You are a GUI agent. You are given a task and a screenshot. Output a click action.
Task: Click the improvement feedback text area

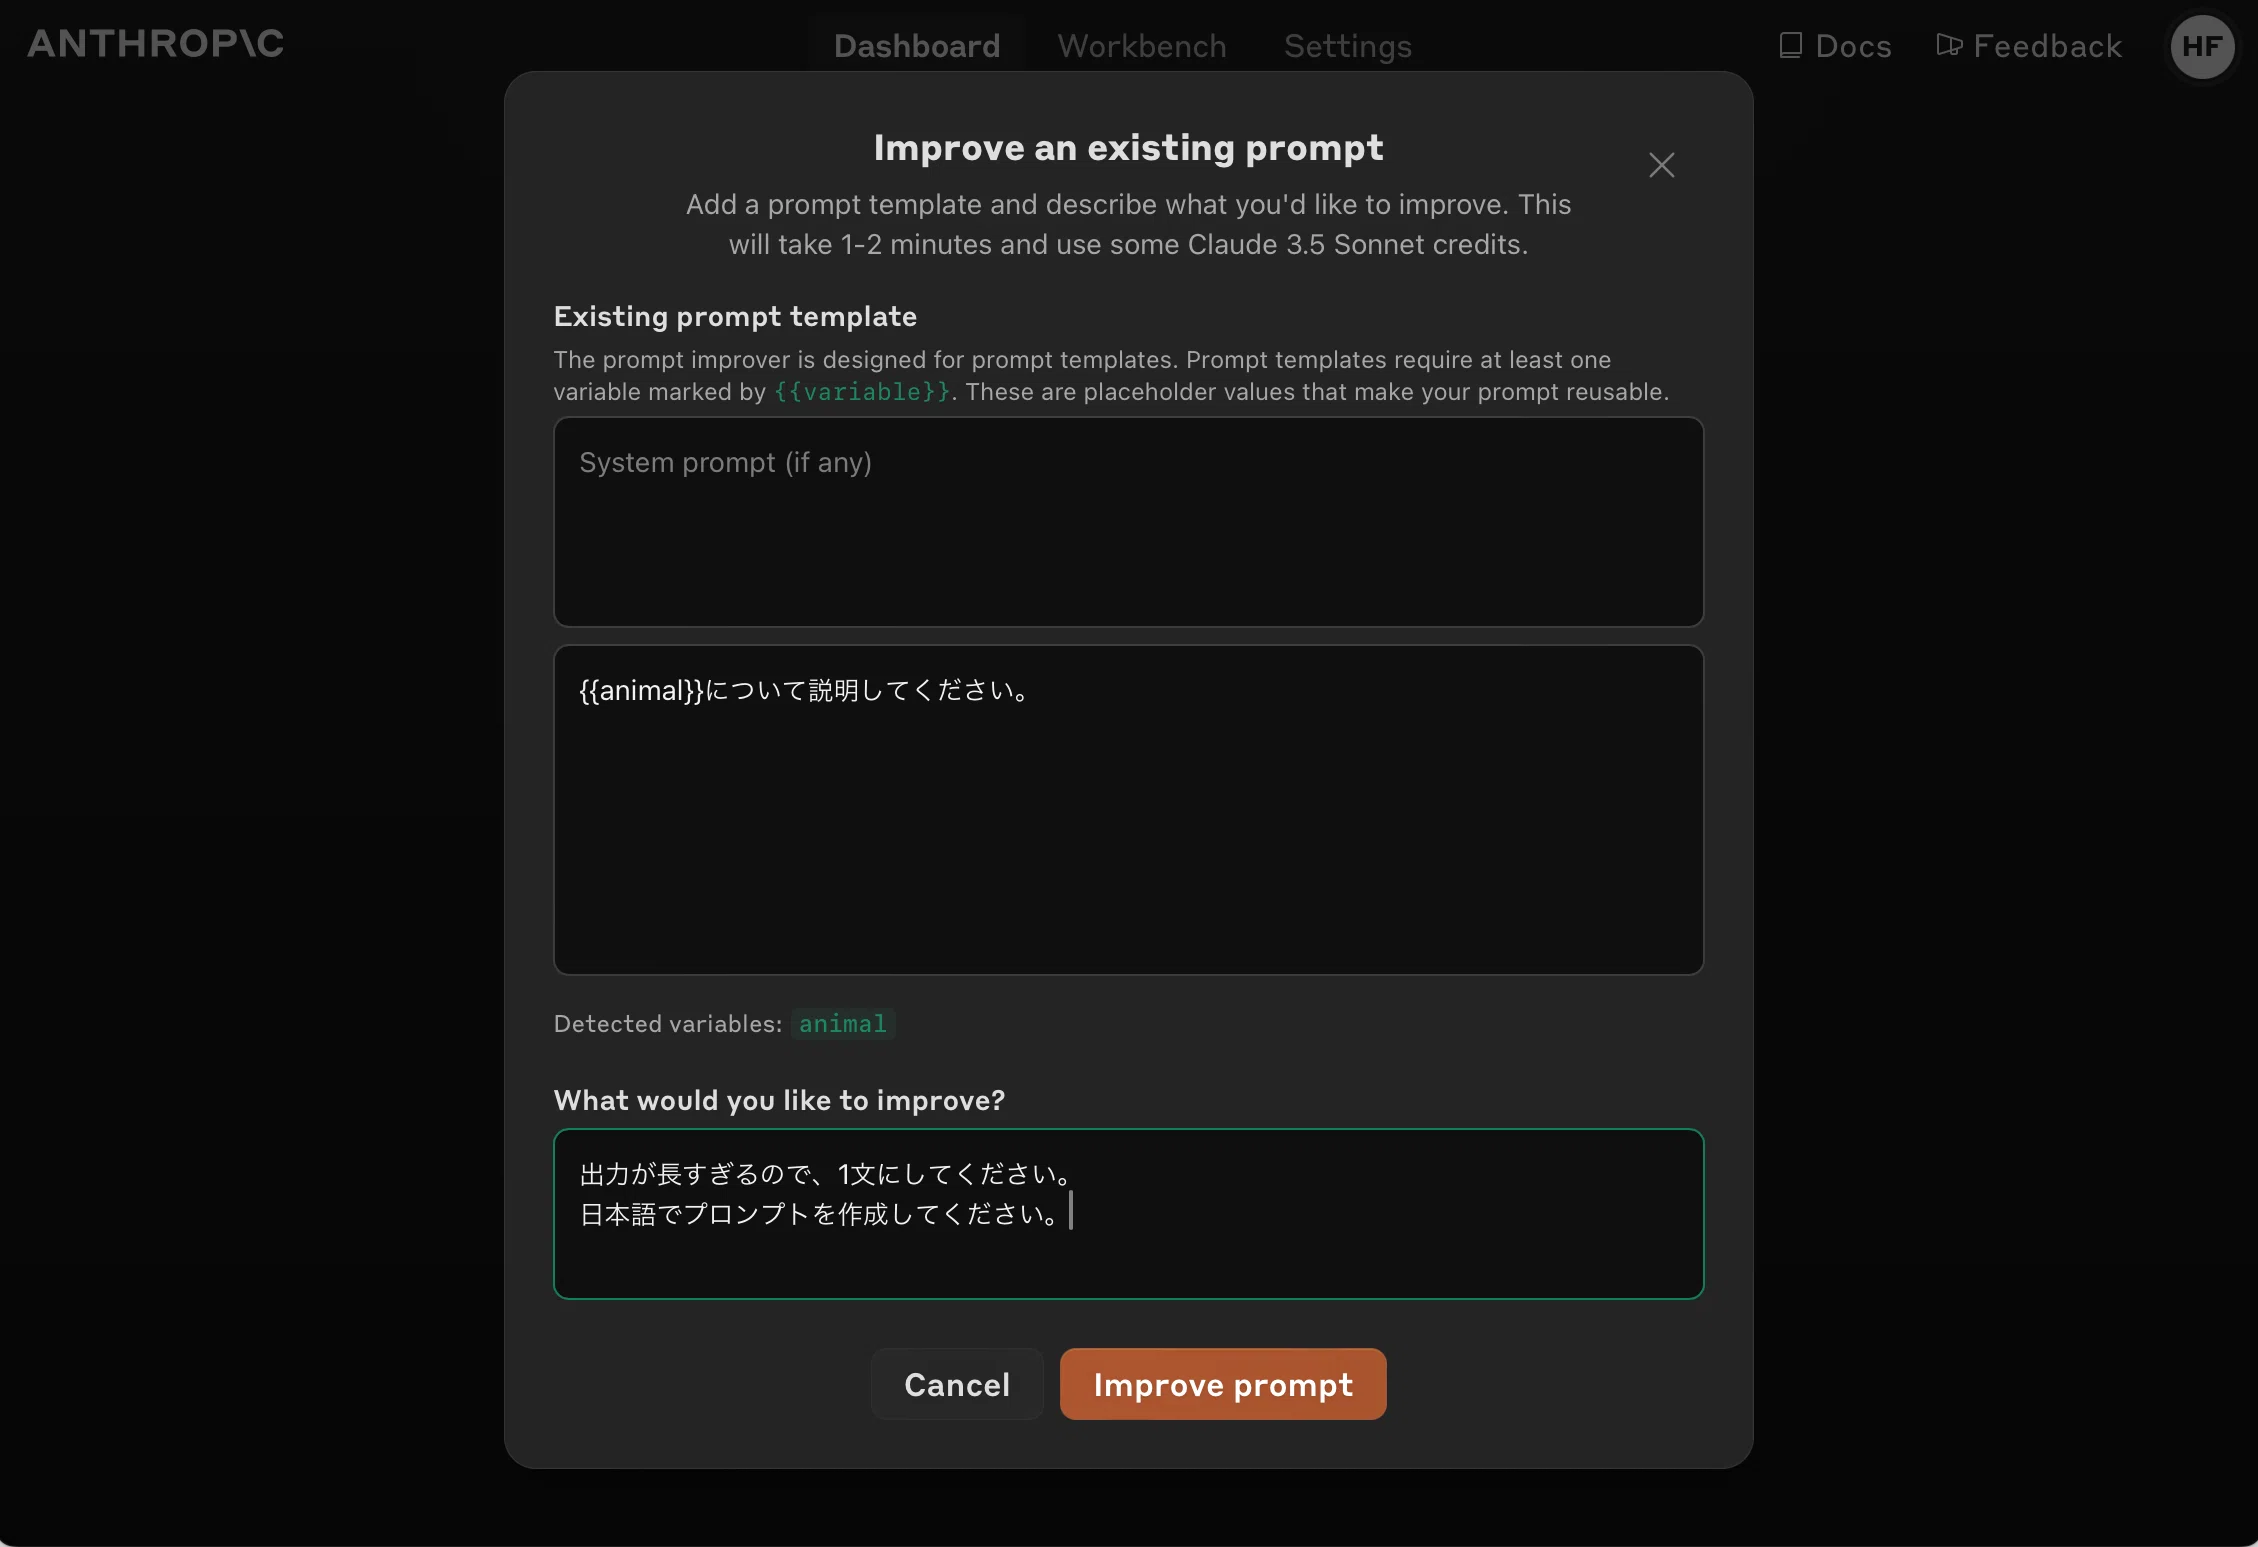click(1128, 1214)
